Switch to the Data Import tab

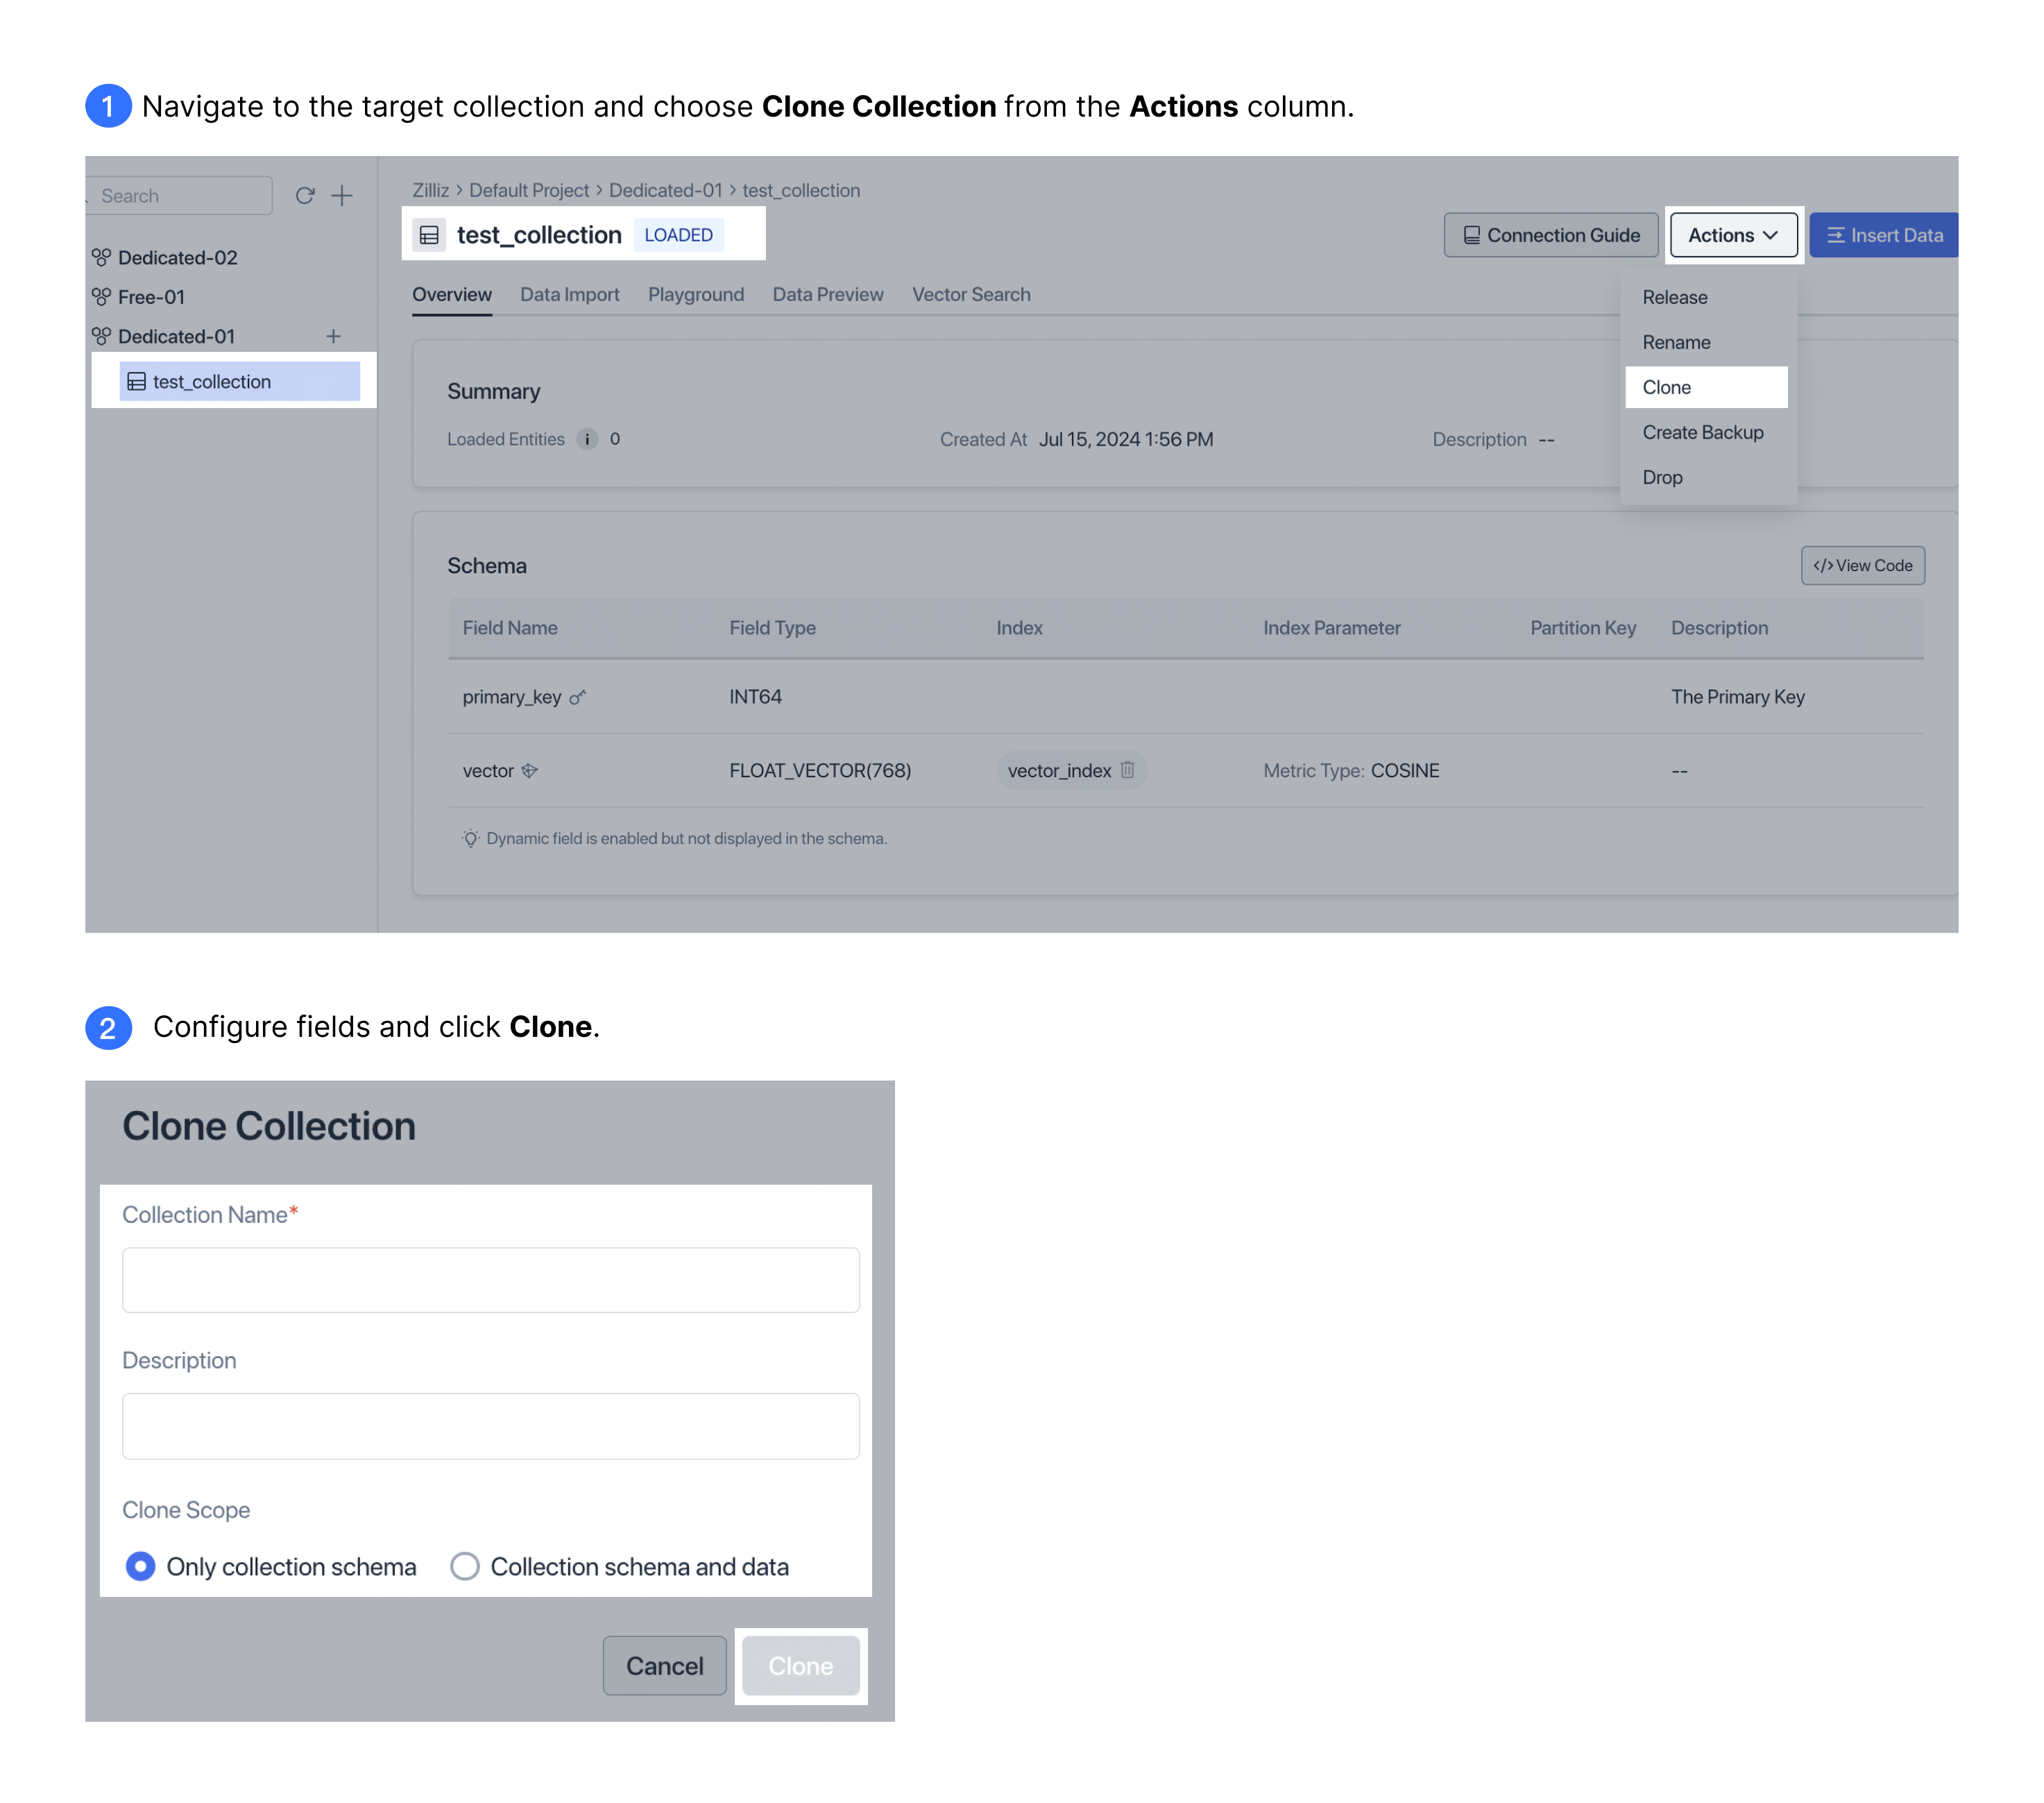click(x=570, y=294)
